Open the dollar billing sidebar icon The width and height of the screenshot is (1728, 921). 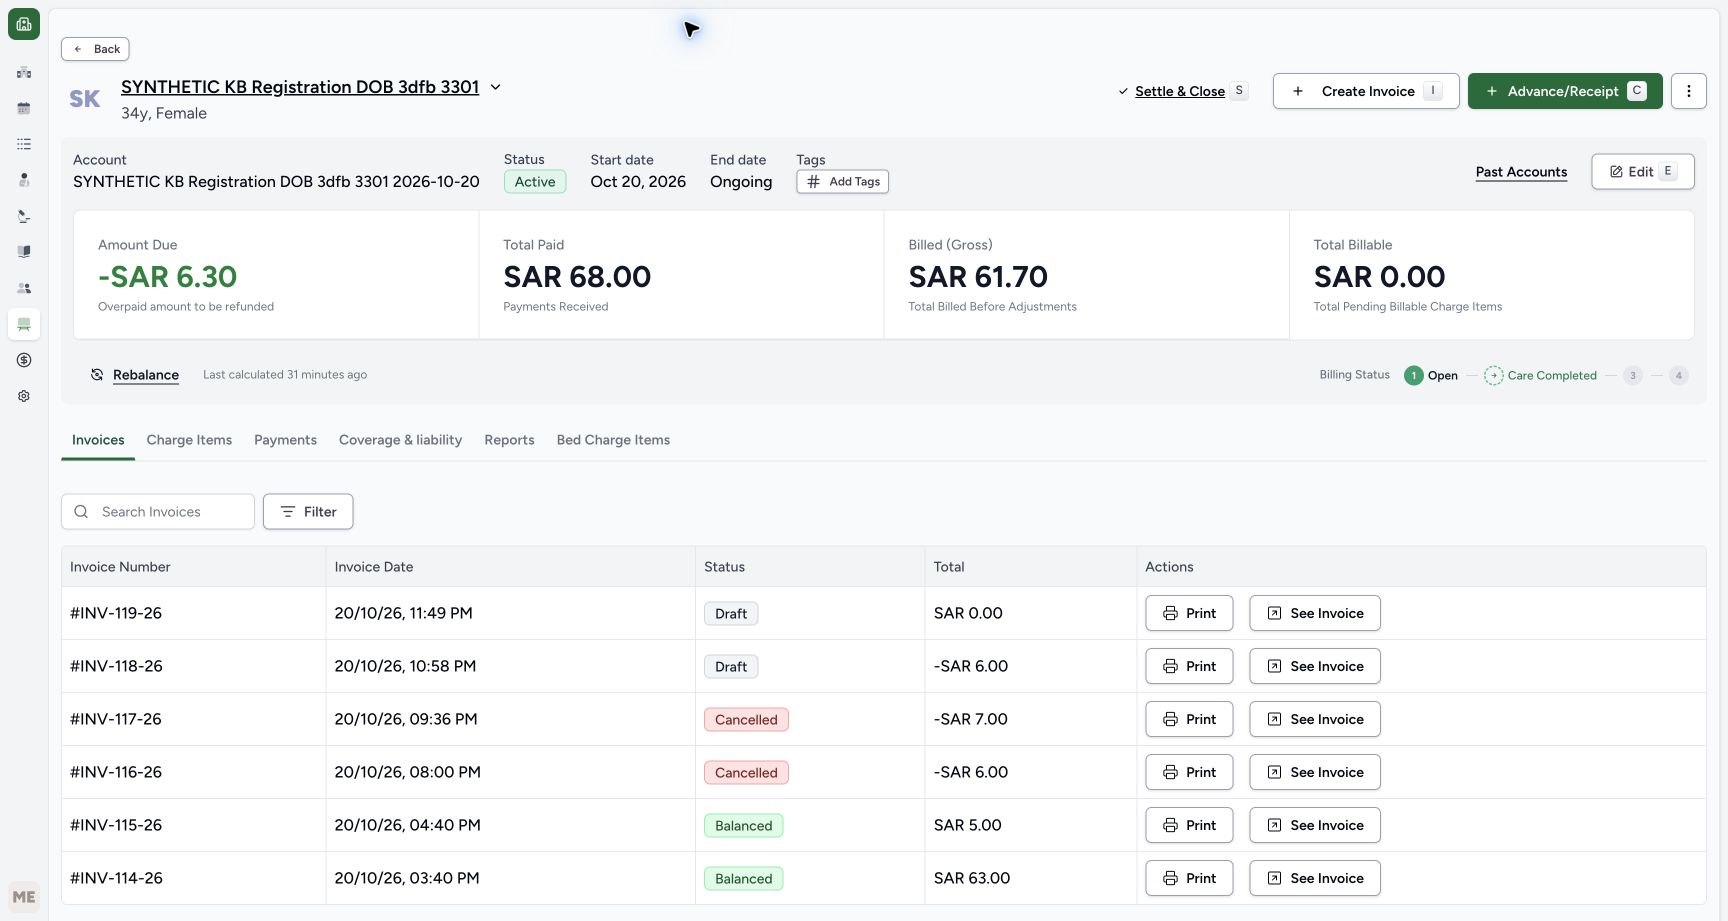24,360
